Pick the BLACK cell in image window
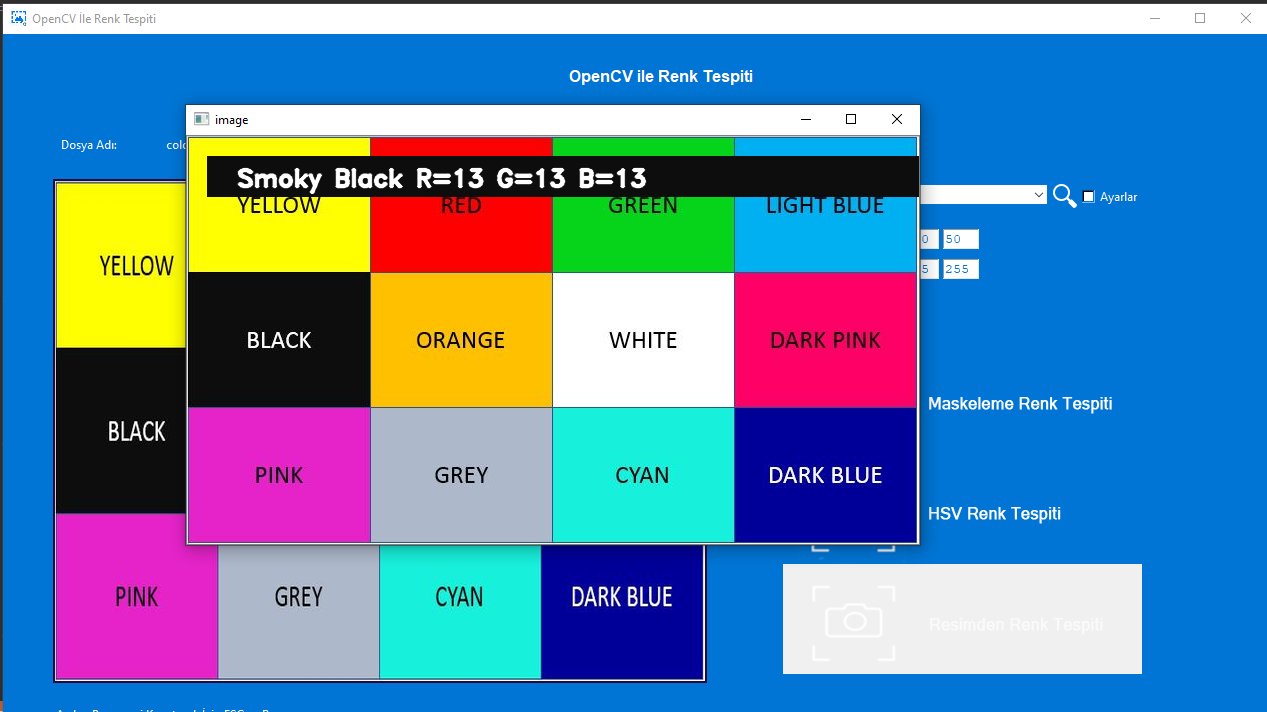Screen dimensions: 1267x712 279,340
